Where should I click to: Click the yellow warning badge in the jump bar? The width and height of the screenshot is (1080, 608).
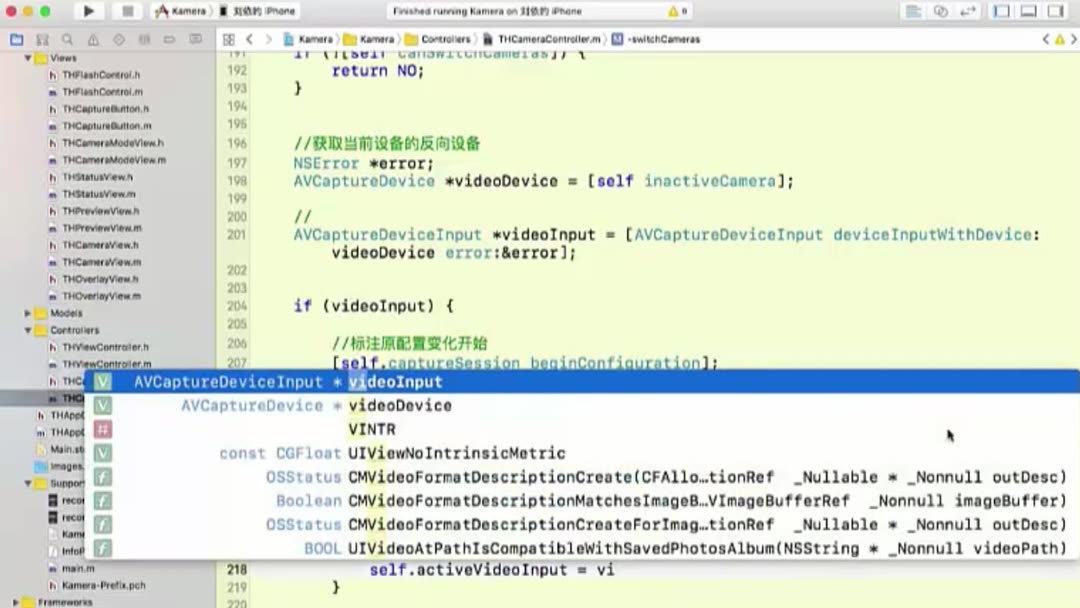1057,39
